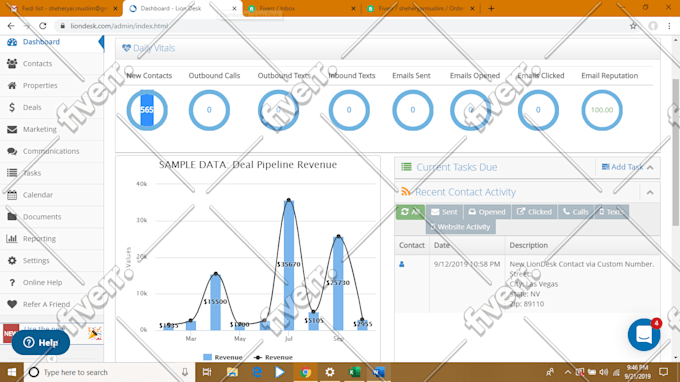Open File Explorer from the taskbar
680x382 pixels.
pyautogui.click(x=232, y=372)
